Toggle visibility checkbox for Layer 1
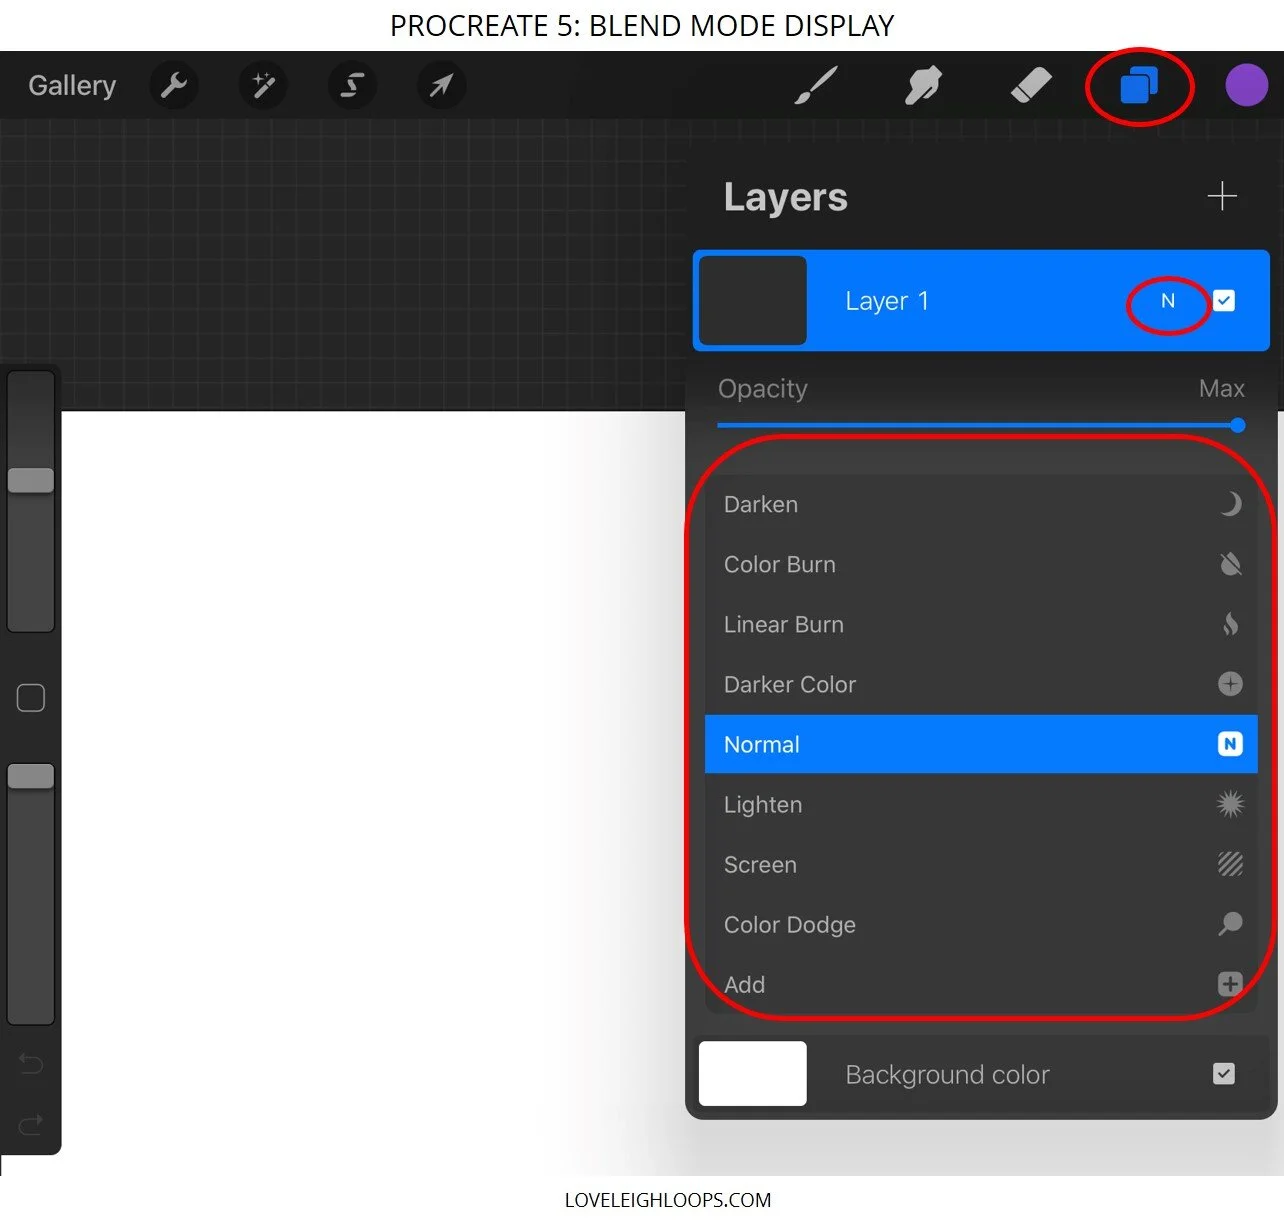 (1224, 300)
